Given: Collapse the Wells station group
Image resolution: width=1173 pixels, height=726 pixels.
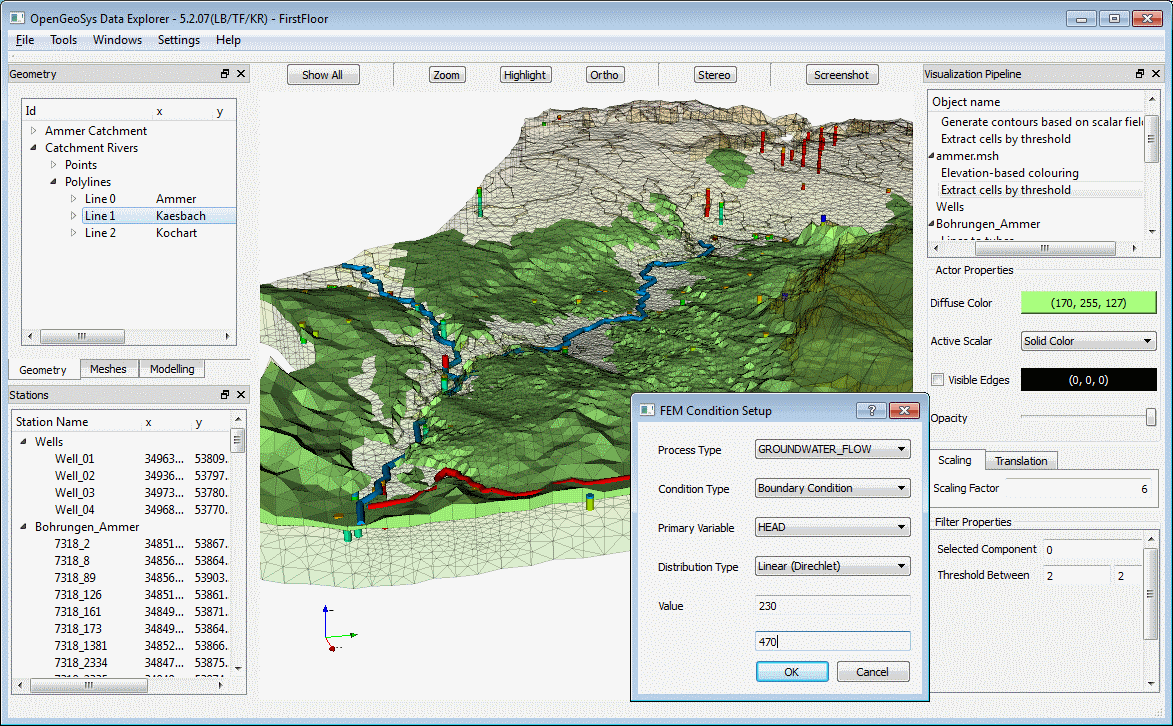Looking at the screenshot, I should tap(23, 441).
